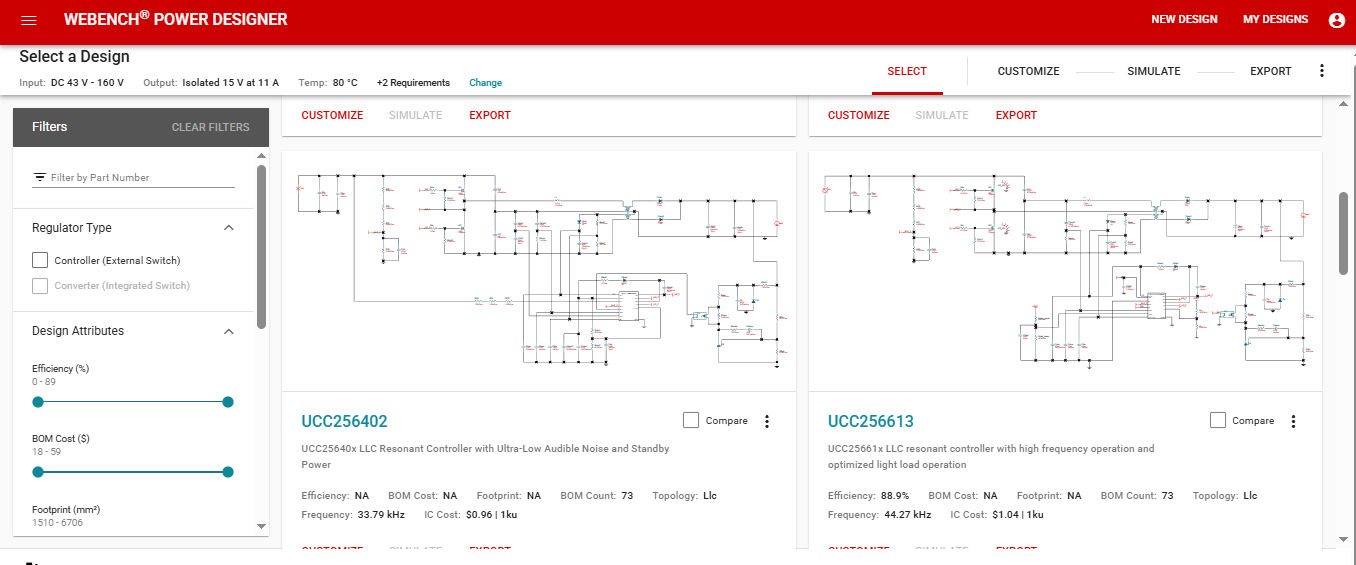Click BOM Cost slider minimum handle
1356x565 pixels.
(38, 472)
